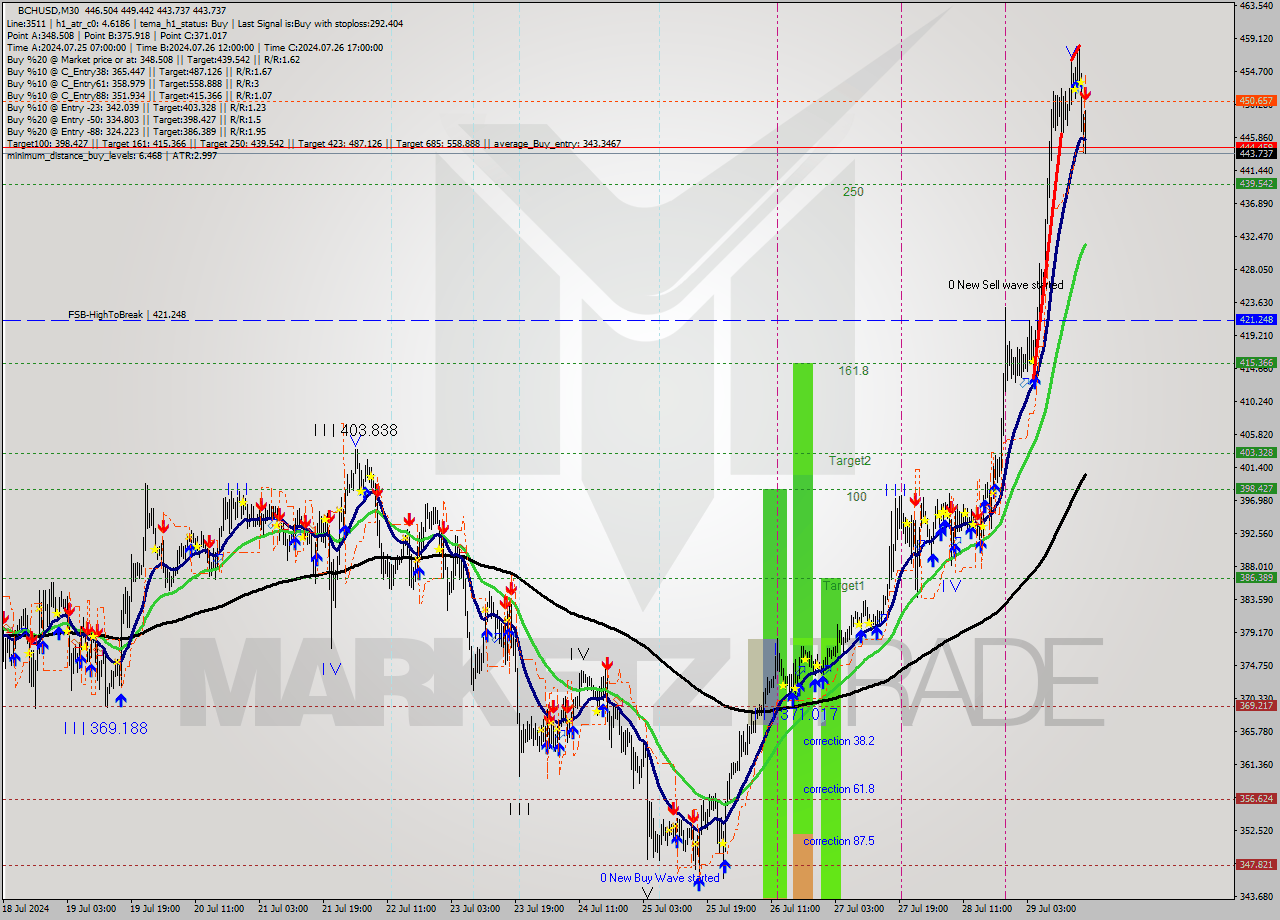Screen dimensions: 1280x920
Task: Click the orange rectangle beside correction 87.5
Action: (803, 865)
